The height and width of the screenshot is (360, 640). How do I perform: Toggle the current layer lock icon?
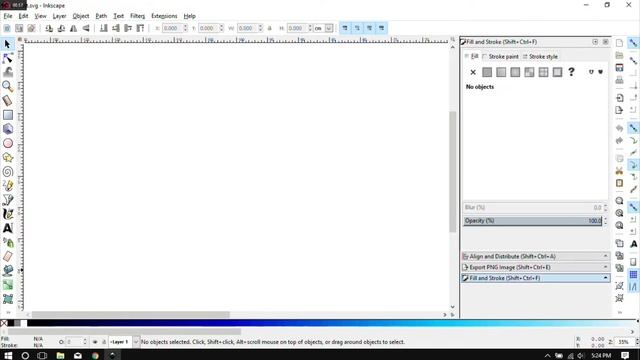(104, 342)
